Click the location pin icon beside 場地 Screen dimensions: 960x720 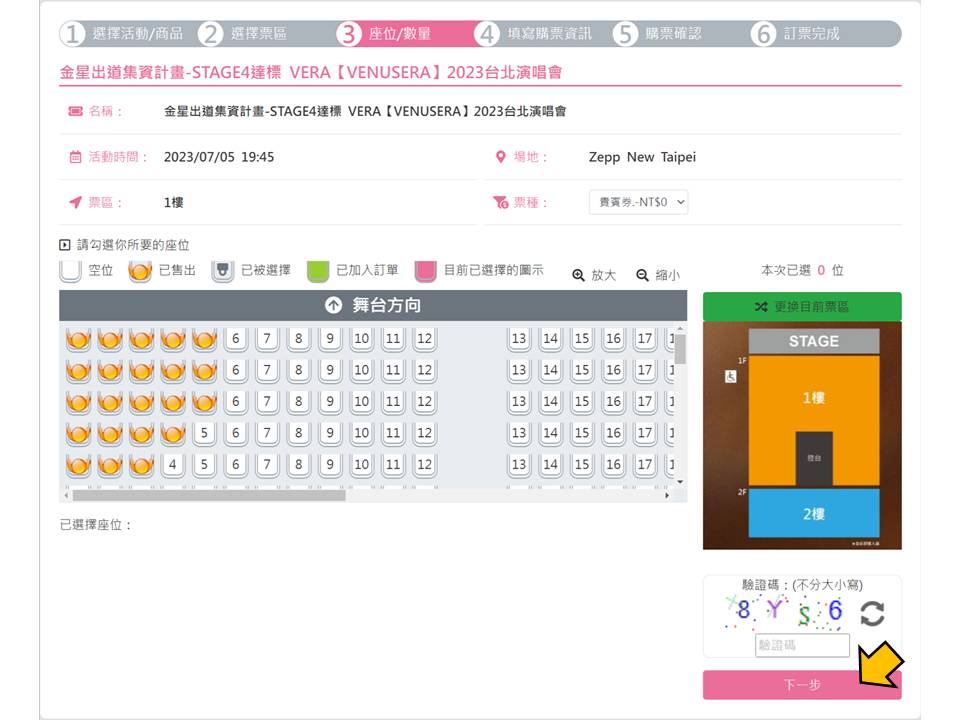502,157
